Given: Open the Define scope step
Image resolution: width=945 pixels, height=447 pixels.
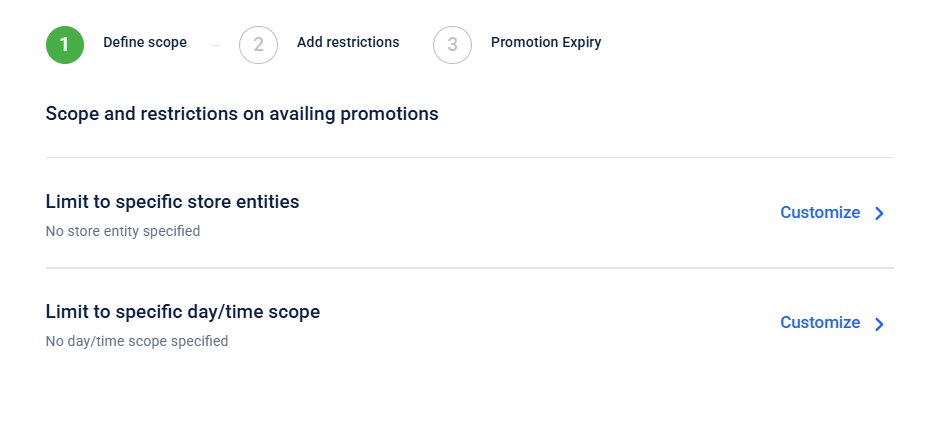Looking at the screenshot, I should [145, 42].
